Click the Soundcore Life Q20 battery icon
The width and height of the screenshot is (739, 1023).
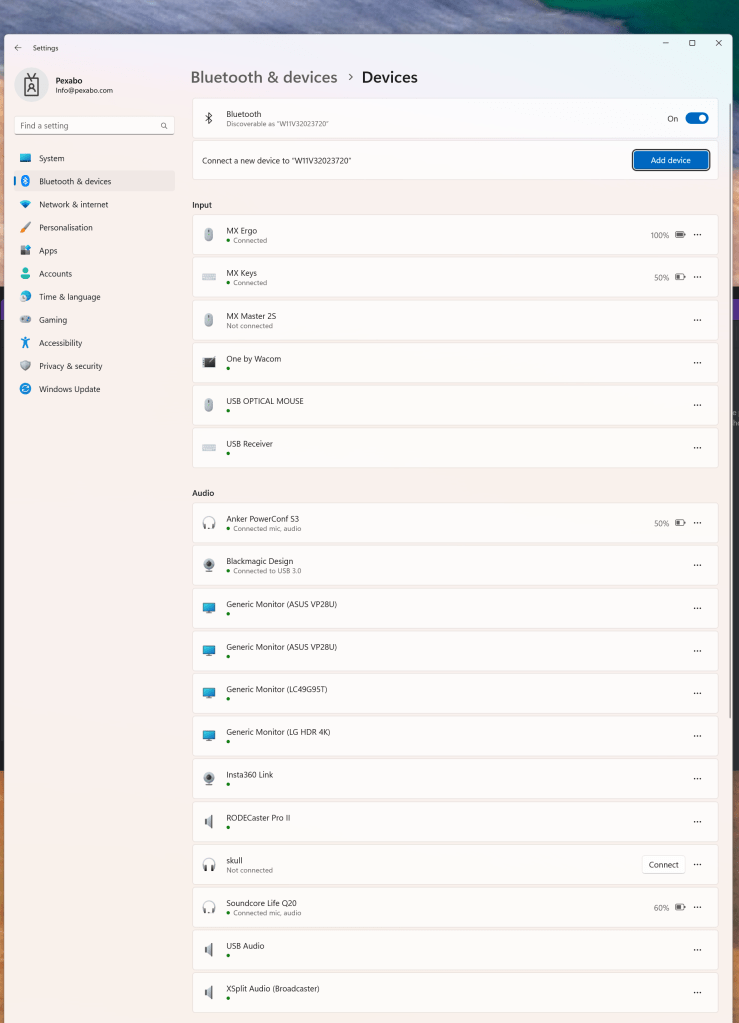pyautogui.click(x=680, y=908)
